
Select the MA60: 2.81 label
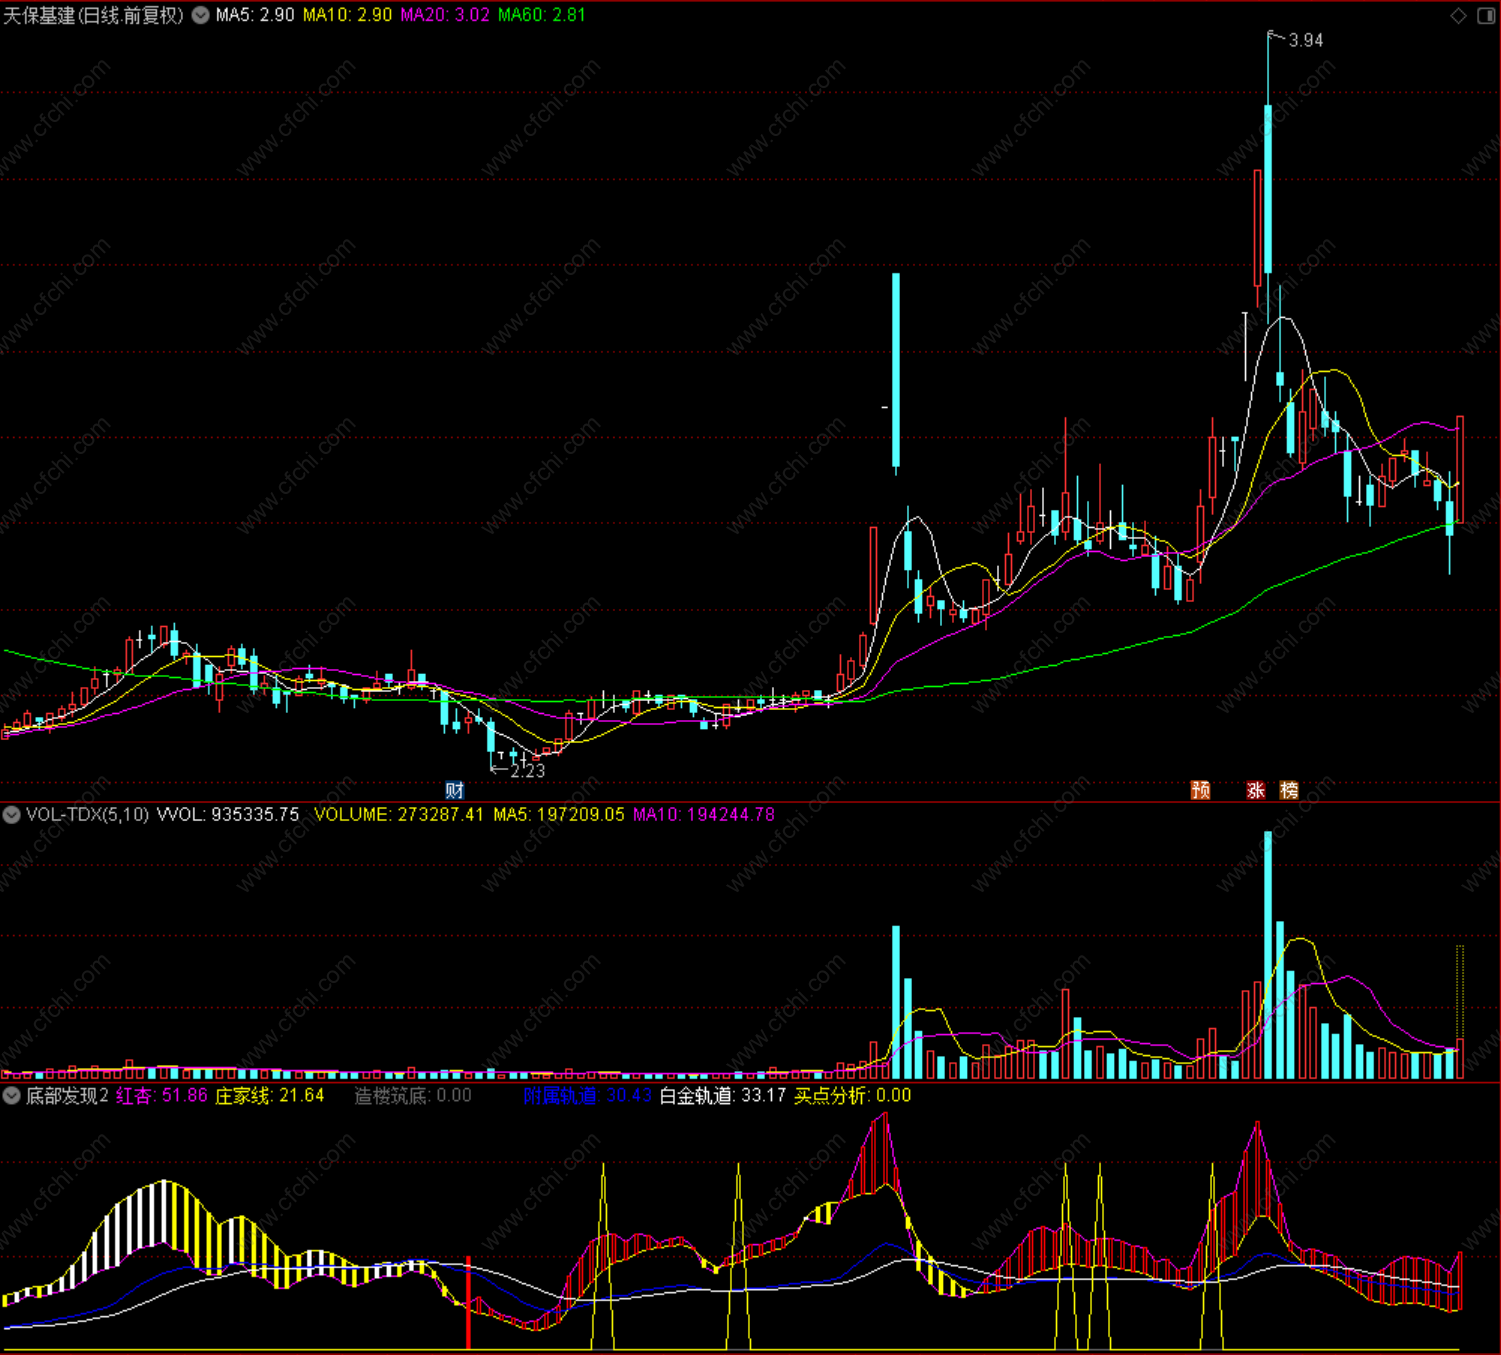pyautogui.click(x=541, y=15)
